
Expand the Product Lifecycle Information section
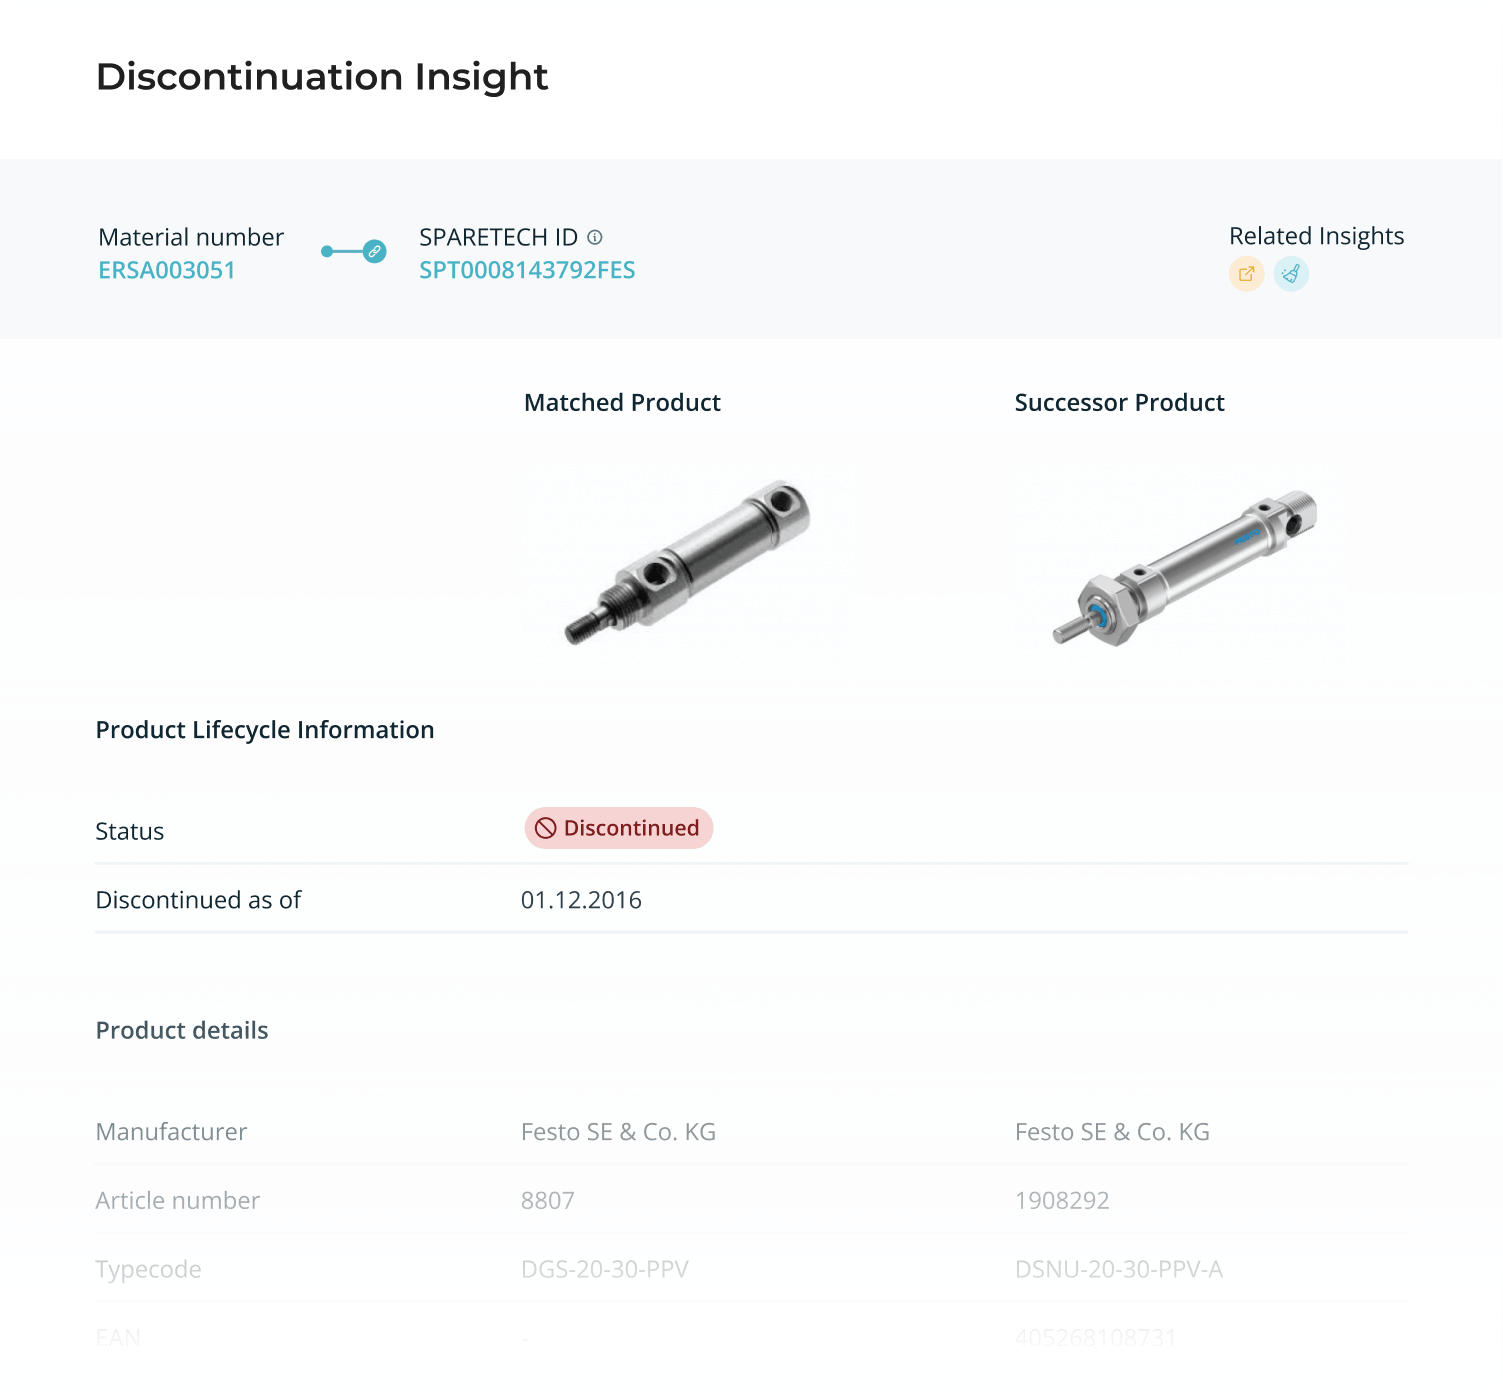point(264,730)
